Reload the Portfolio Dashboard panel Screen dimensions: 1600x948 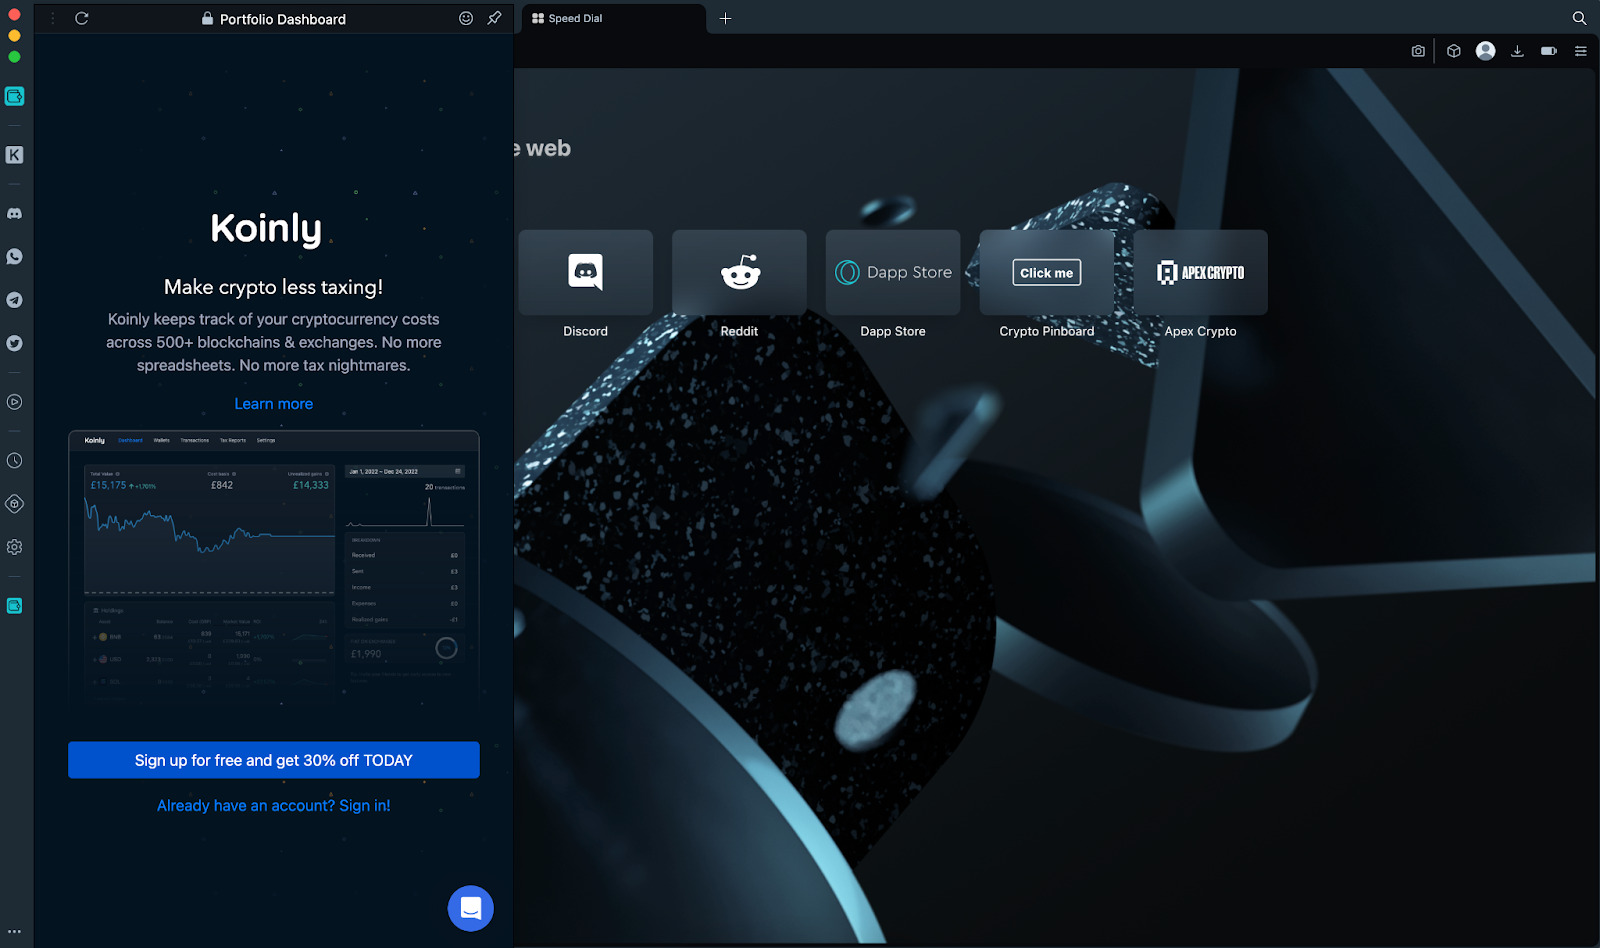click(82, 18)
